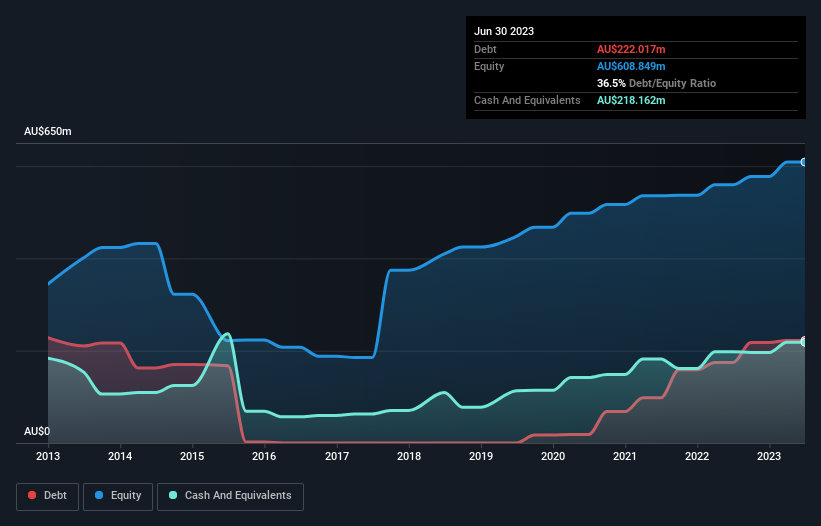
Task: Click the blue Equity legend dot
Action: (x=99, y=495)
